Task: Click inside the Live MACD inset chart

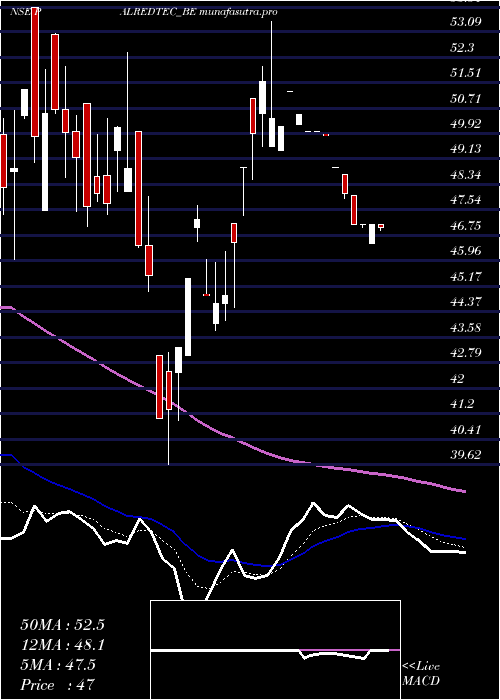Action: click(275, 650)
